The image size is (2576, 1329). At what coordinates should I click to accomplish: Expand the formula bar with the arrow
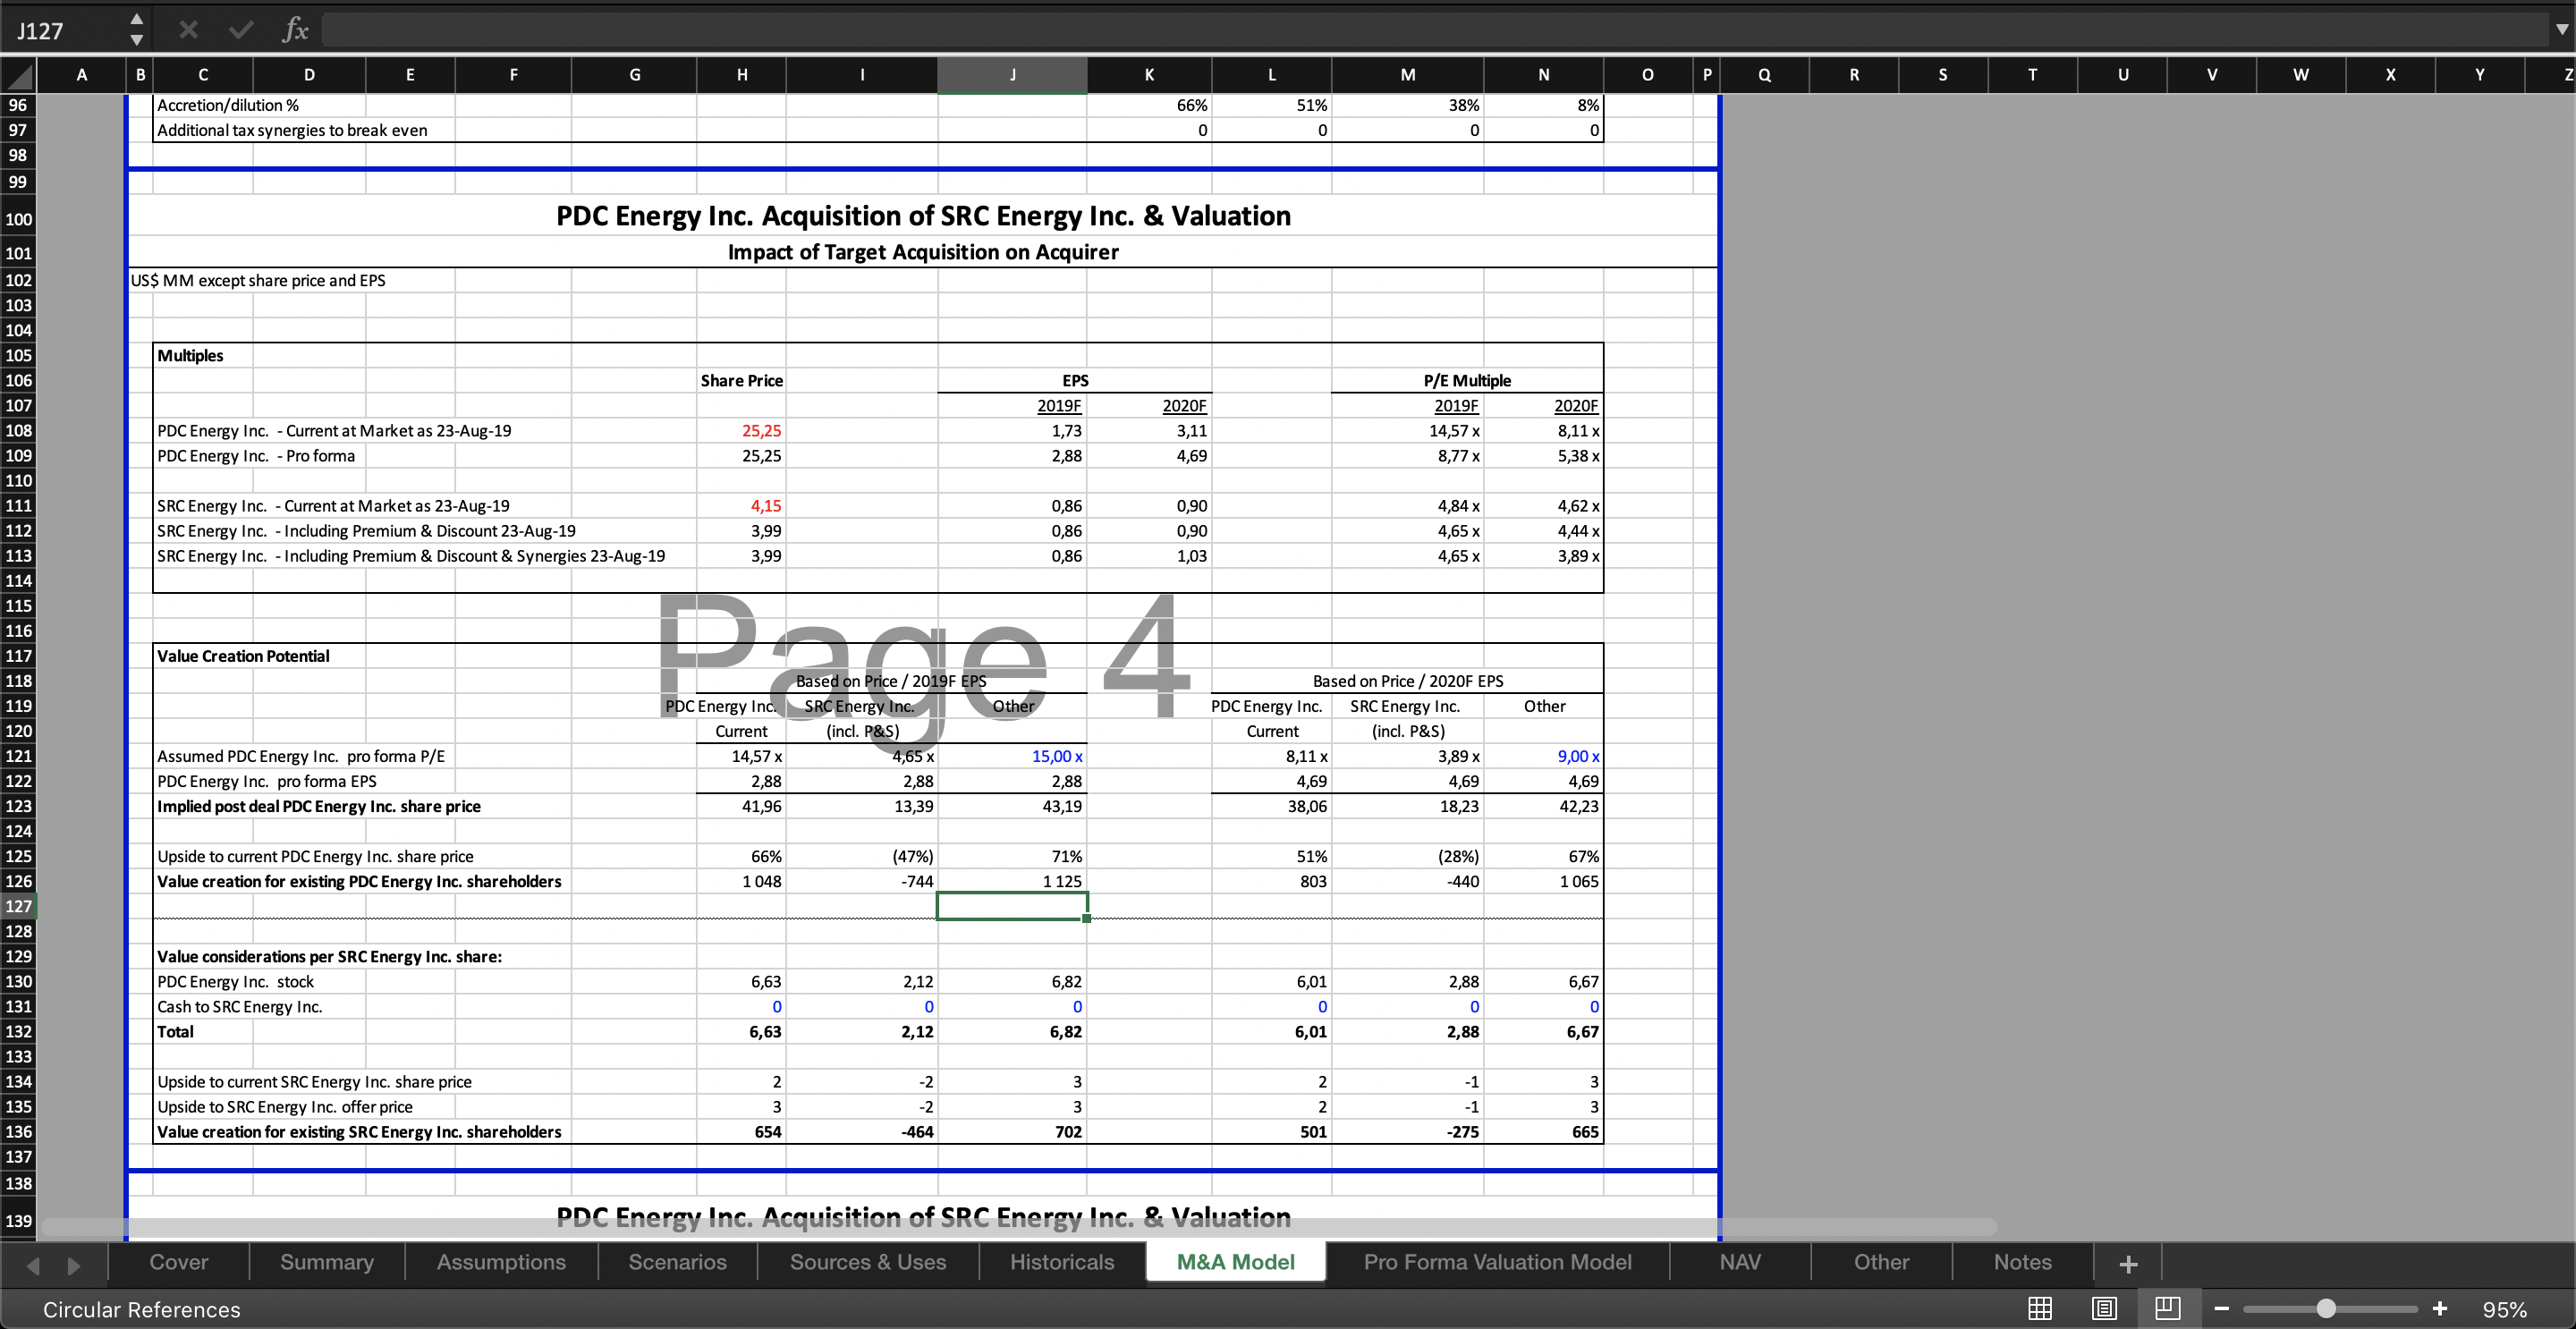click(x=2561, y=30)
